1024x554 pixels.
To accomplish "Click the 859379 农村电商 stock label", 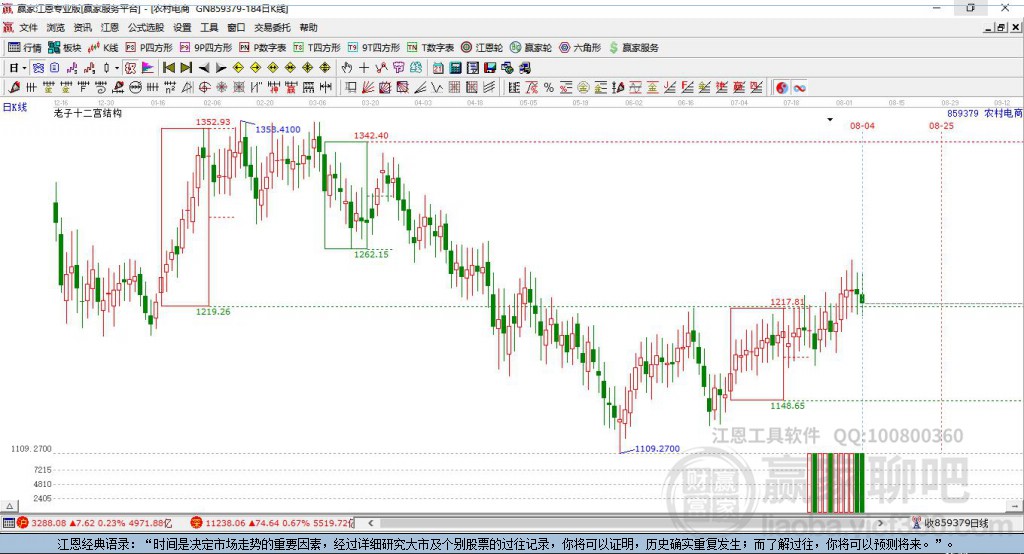I will click(x=985, y=113).
